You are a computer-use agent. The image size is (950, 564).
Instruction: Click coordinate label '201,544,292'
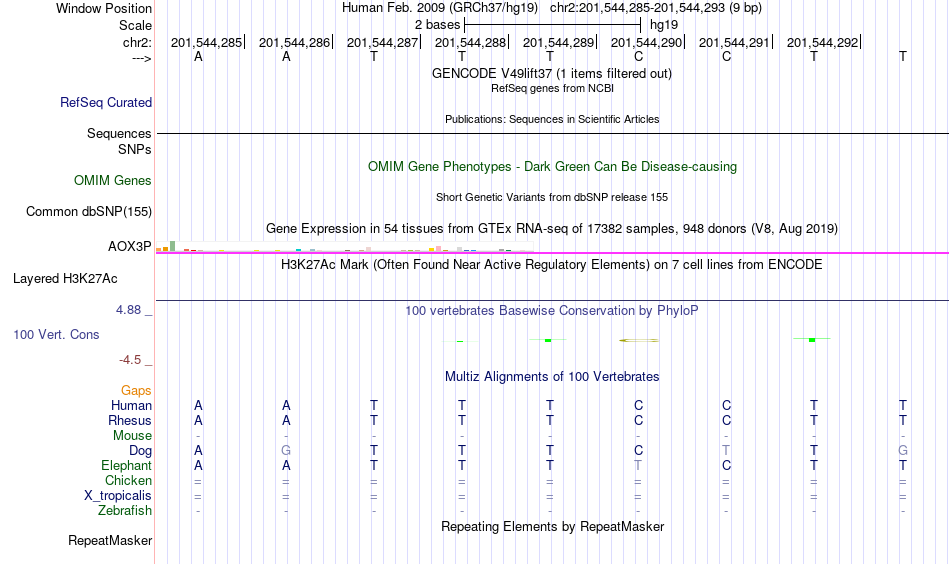823,42
